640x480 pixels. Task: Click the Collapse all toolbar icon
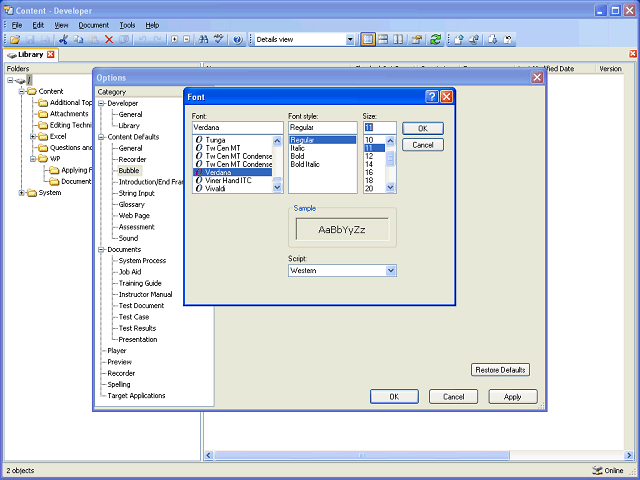pyautogui.click(x=187, y=40)
